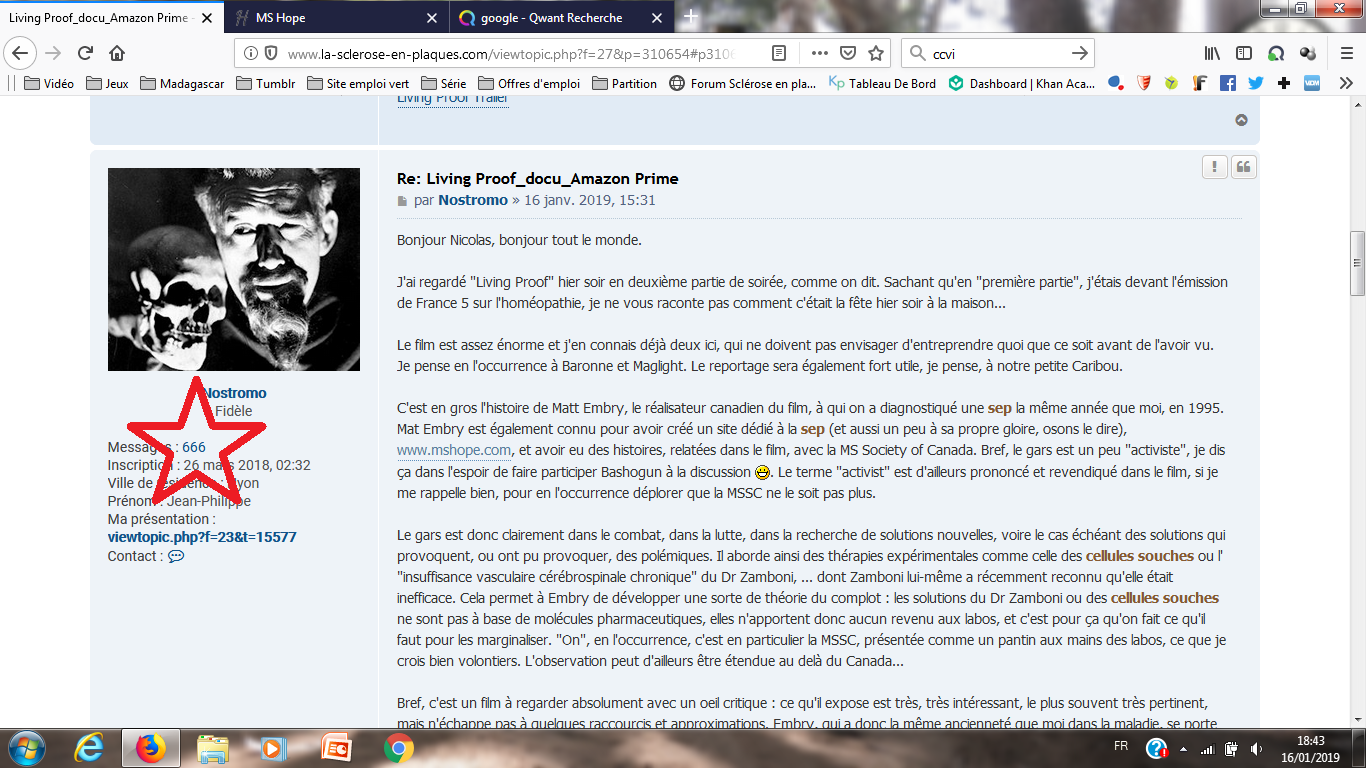Screen dimensions: 1366x768
Task: Click the forward navigation arrow
Action: 53,53
